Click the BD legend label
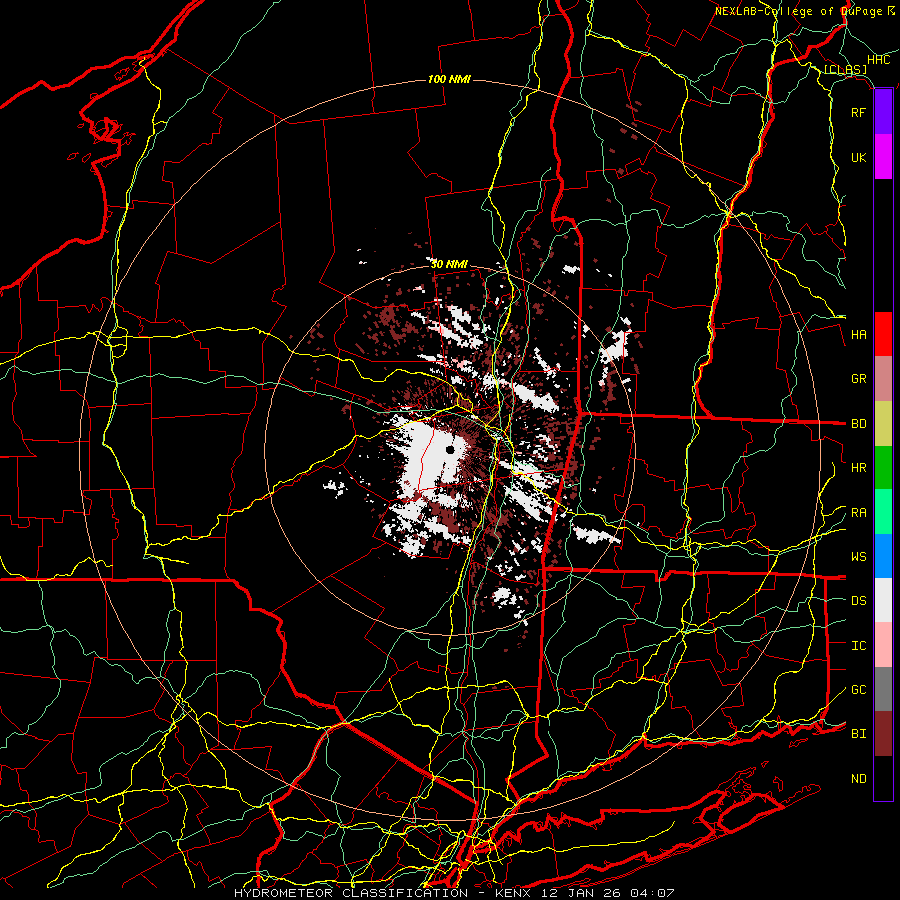 pos(859,424)
